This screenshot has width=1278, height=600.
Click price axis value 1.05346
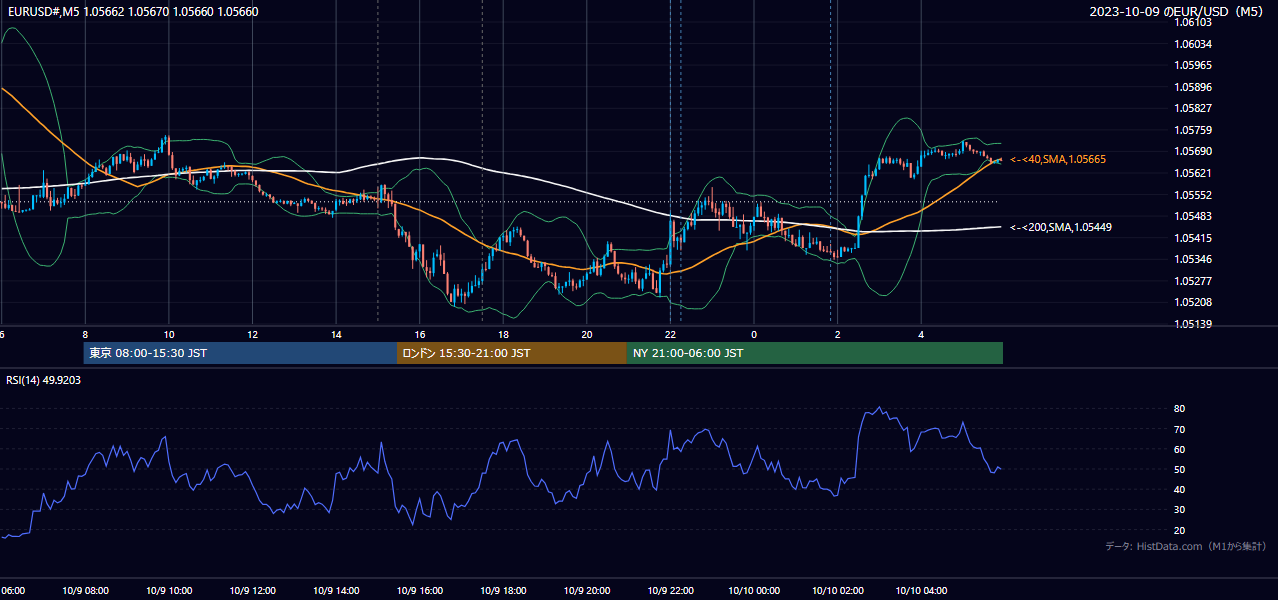point(1193,259)
